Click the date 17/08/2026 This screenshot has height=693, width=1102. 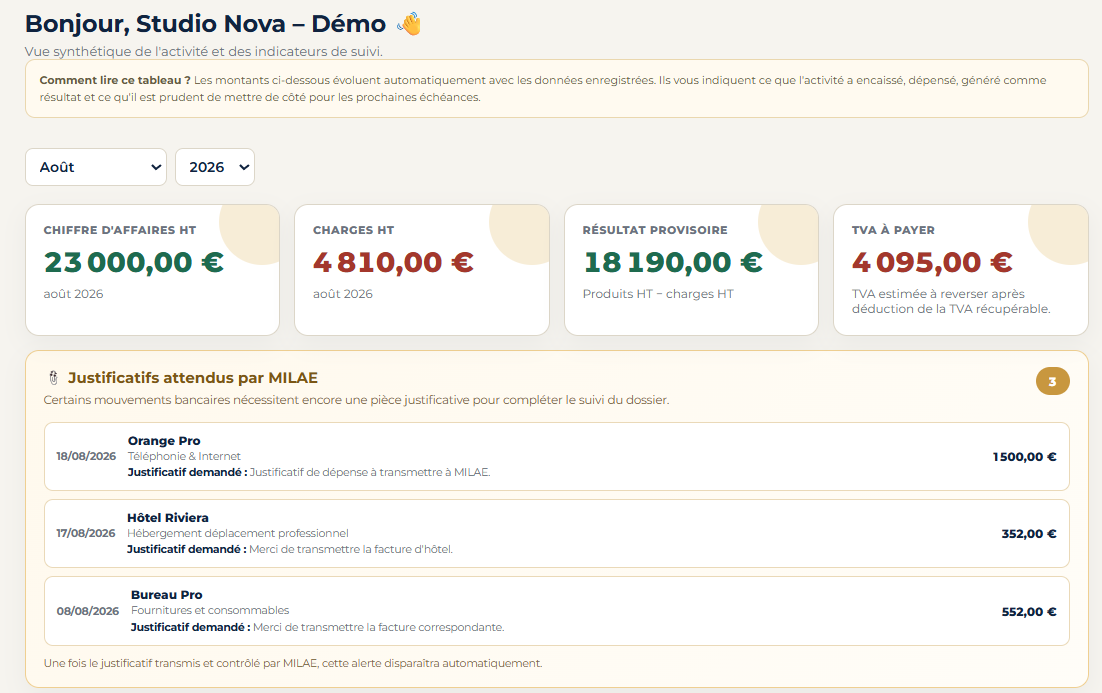point(86,533)
